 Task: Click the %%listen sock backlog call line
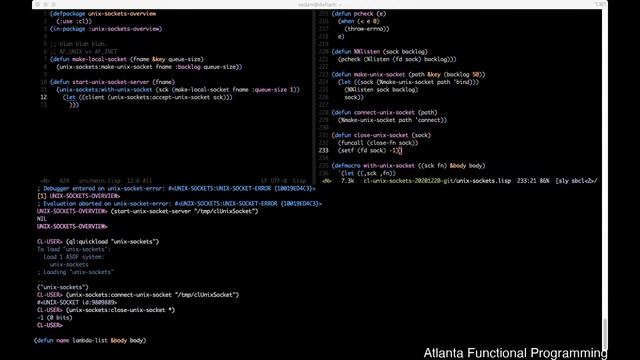click(381, 90)
